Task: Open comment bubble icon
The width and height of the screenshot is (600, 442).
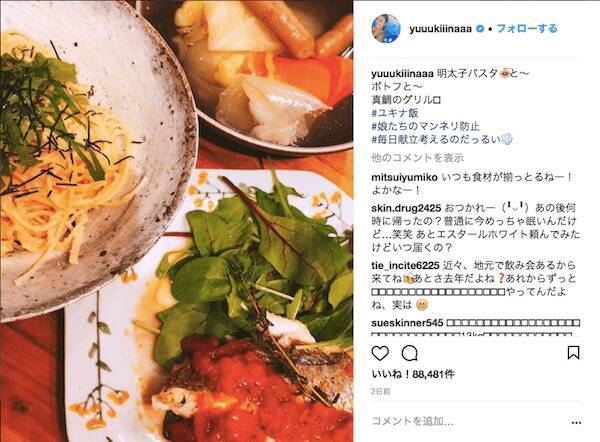Action: pos(409,353)
